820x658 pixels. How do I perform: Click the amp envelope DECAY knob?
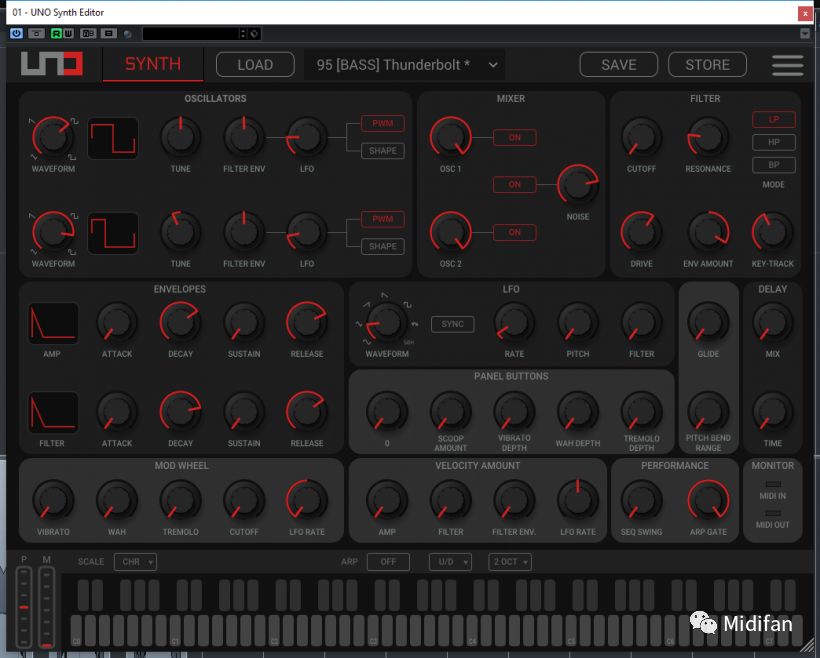coord(180,322)
